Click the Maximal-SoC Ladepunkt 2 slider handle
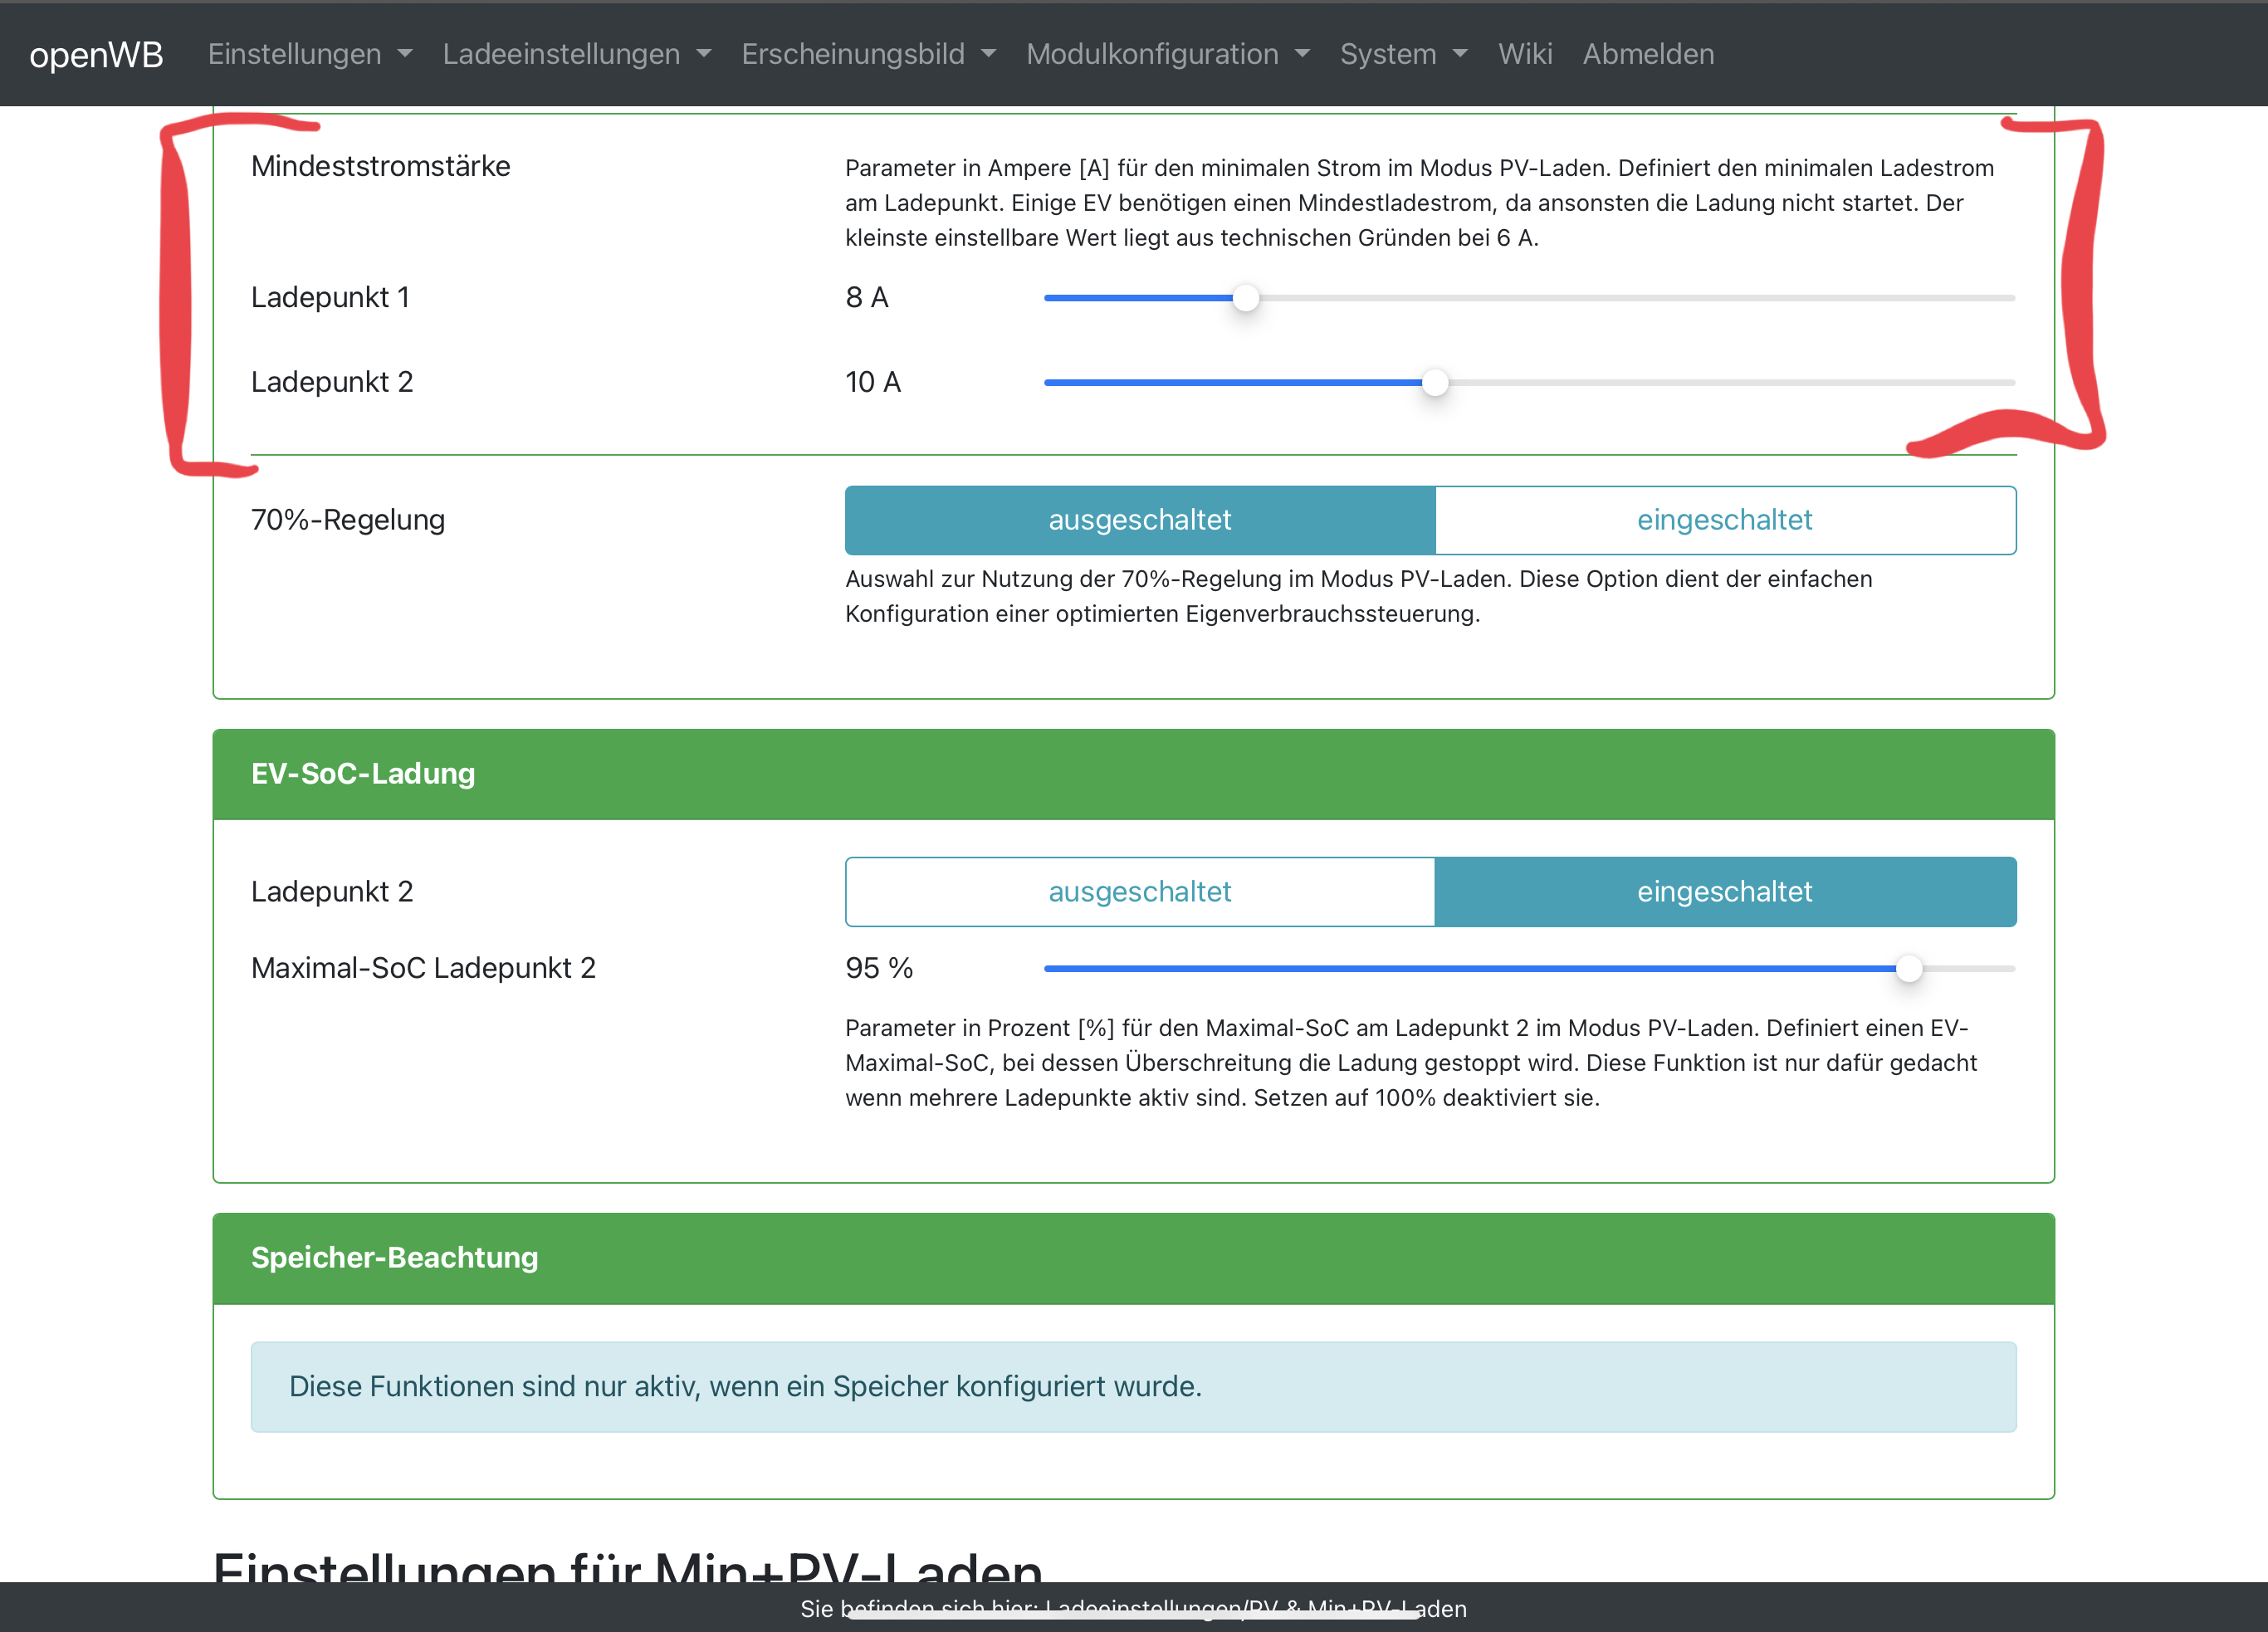Screen dimensions: 2268x1632 pos(1909,969)
